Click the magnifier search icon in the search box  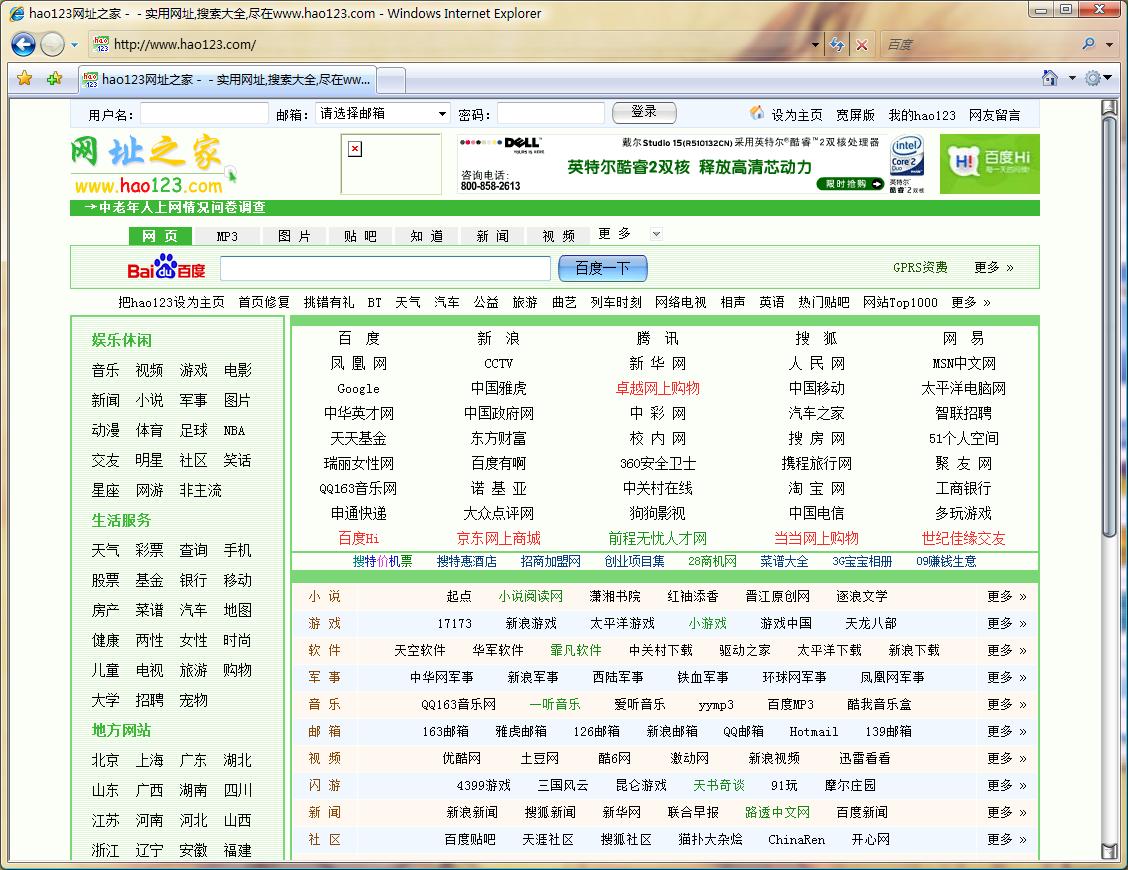[1088, 44]
